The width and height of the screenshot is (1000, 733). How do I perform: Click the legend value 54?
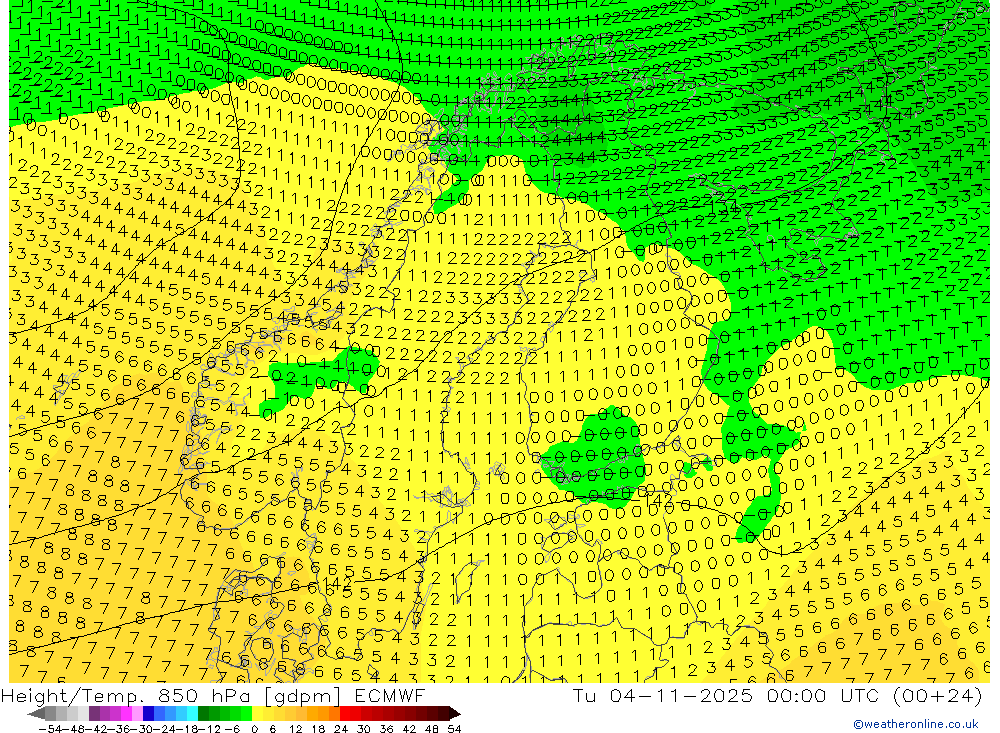tap(454, 729)
